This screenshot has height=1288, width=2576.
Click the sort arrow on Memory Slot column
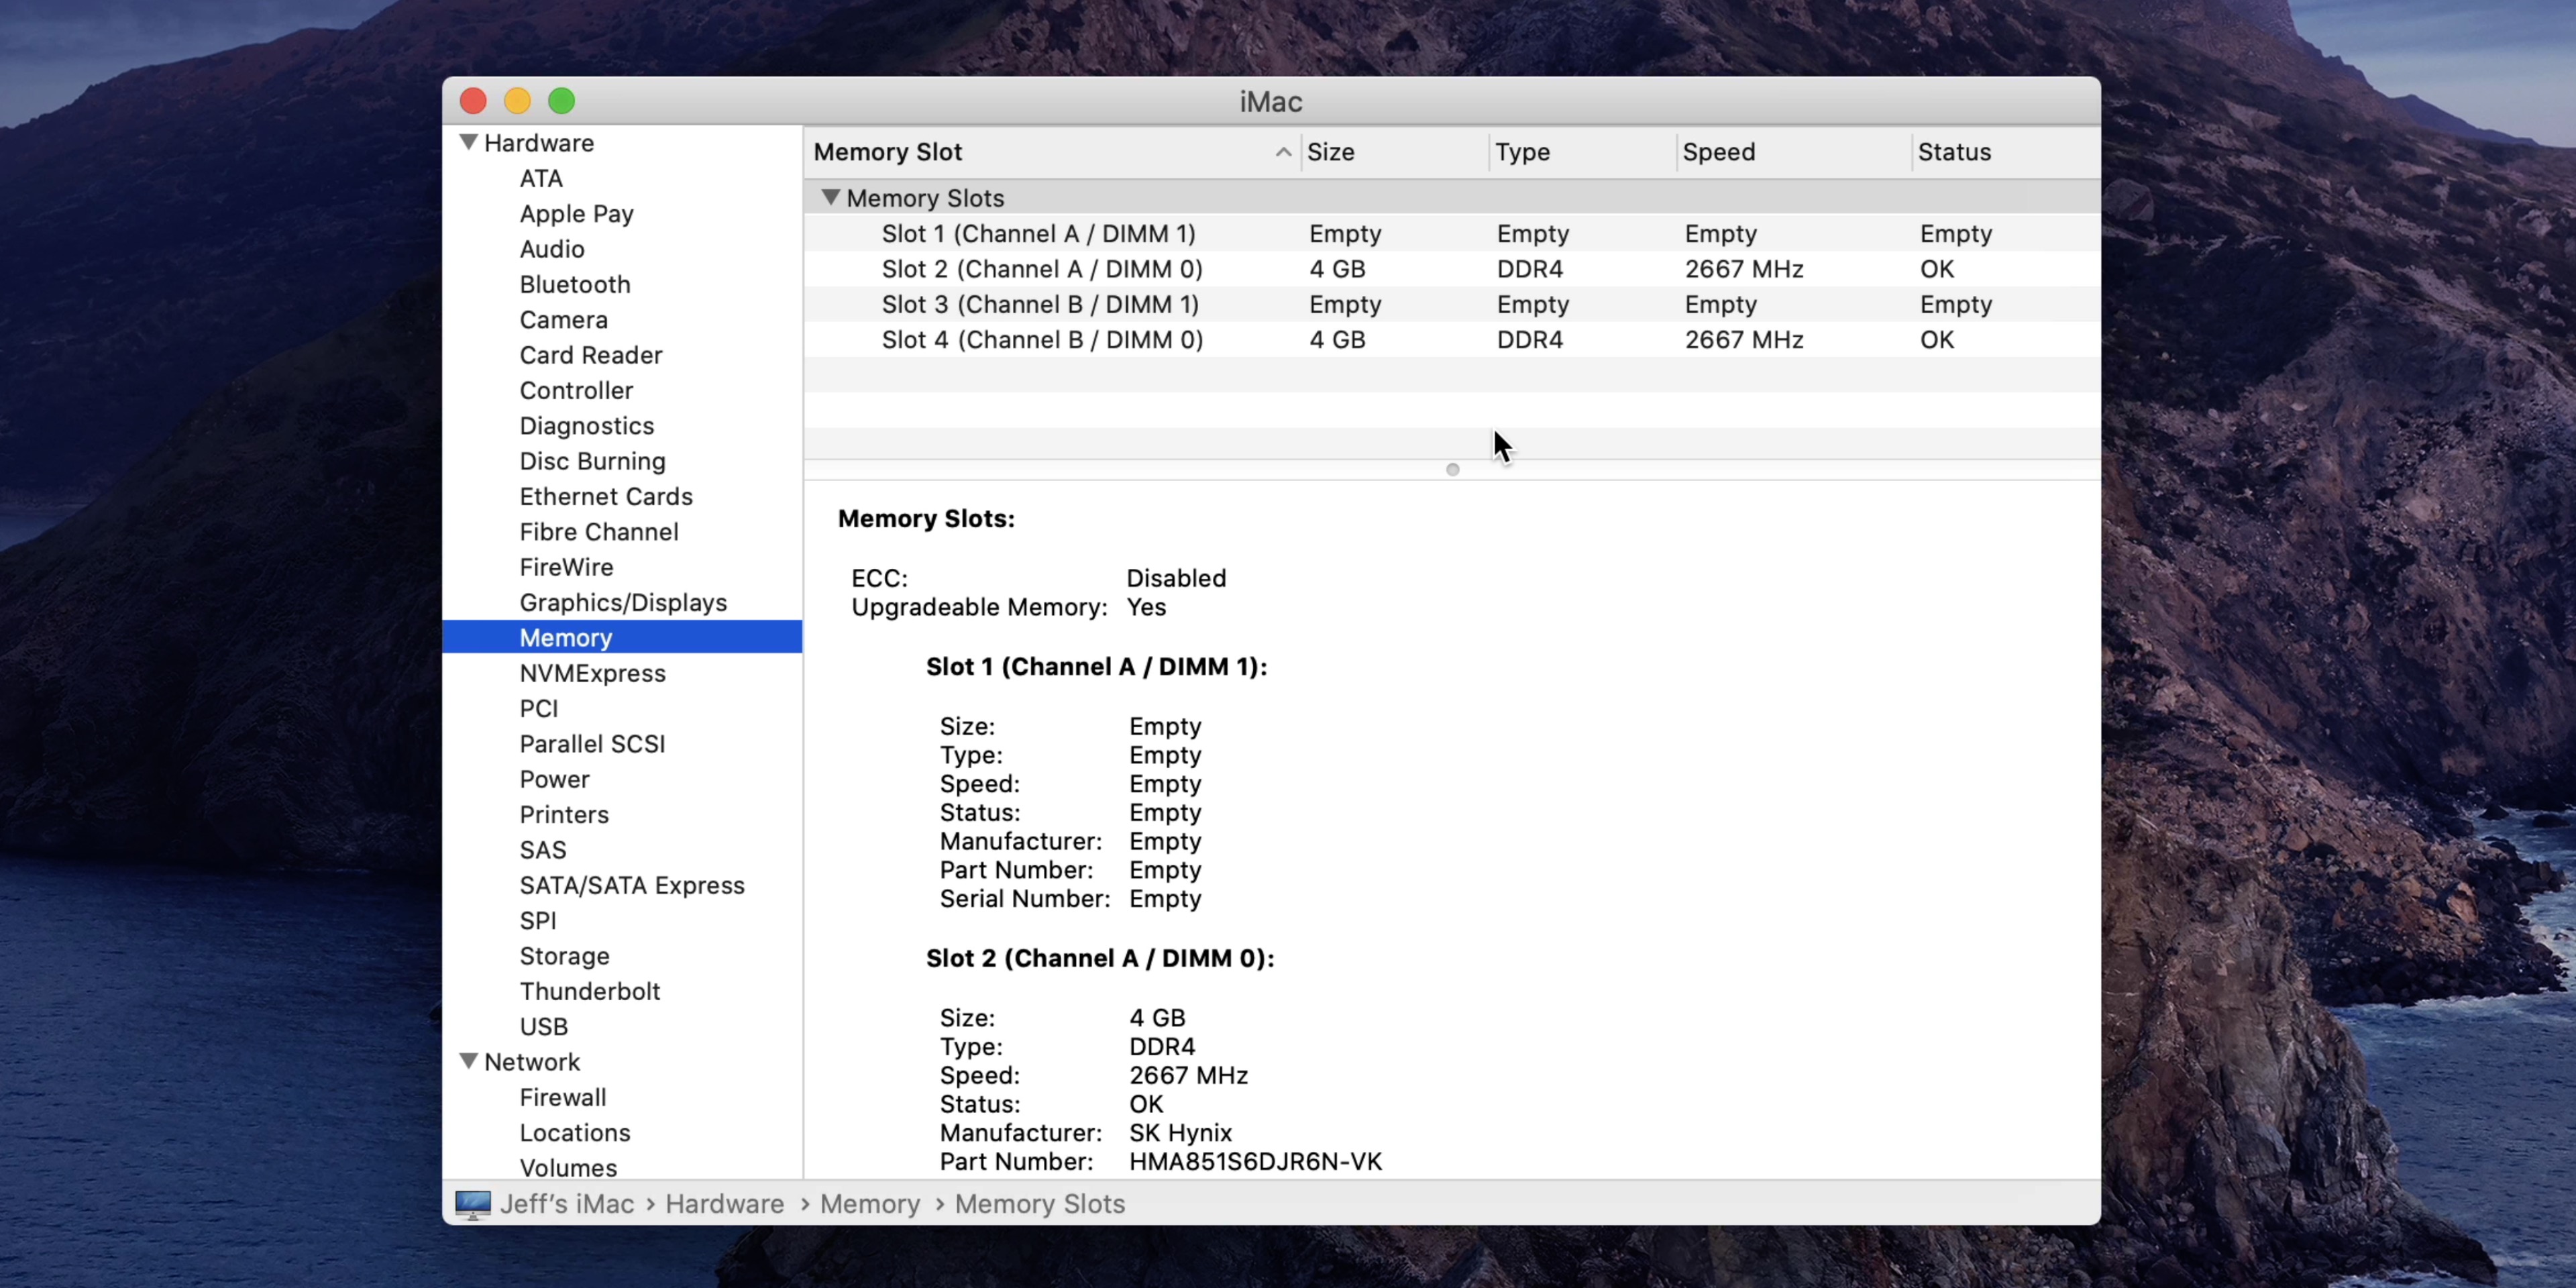1283,152
